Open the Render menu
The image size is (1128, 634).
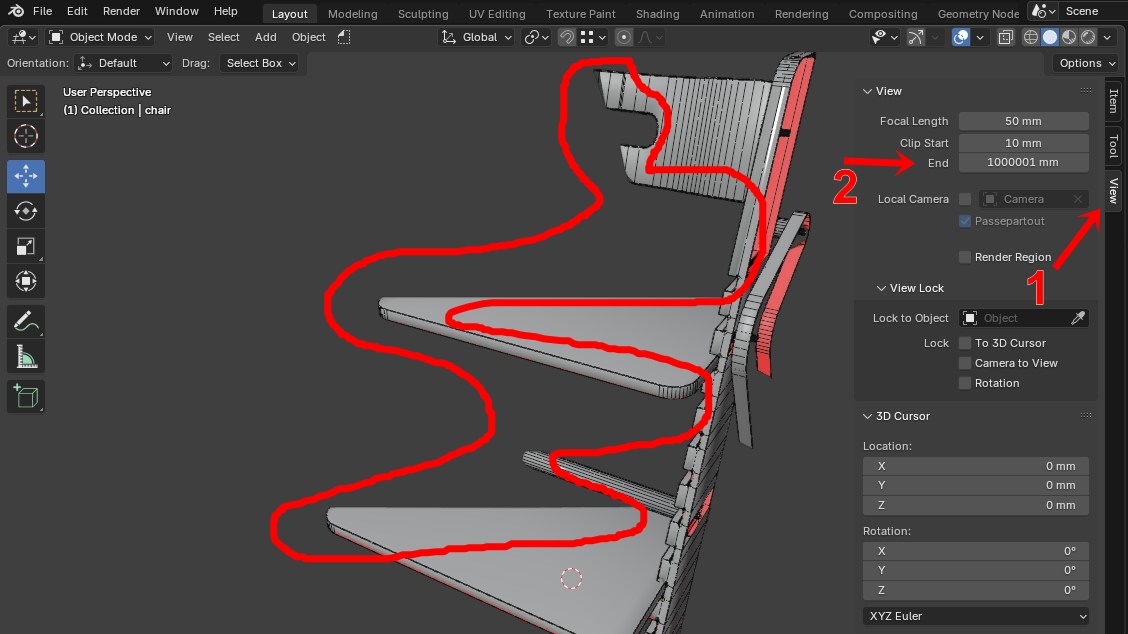pyautogui.click(x=121, y=12)
